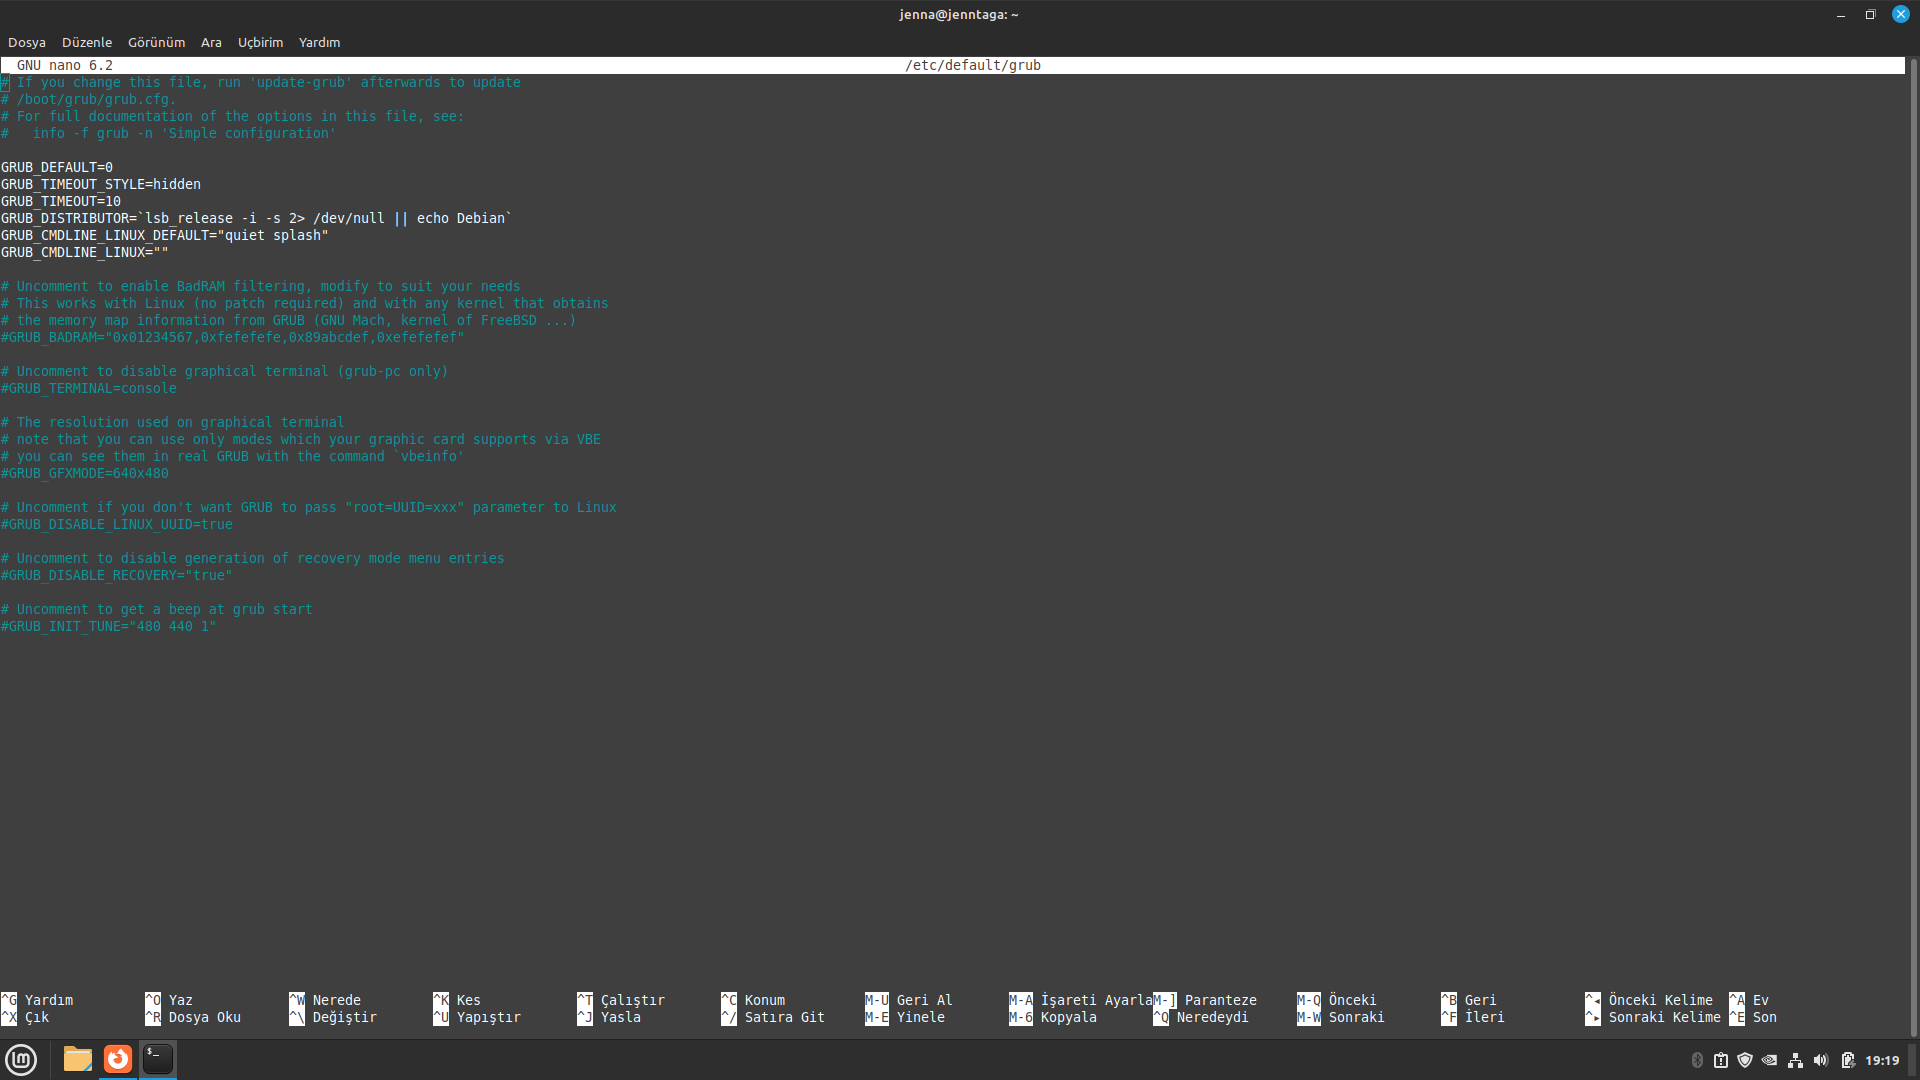Open the update manager shield icon
The image size is (1920, 1080).
click(x=1745, y=1060)
